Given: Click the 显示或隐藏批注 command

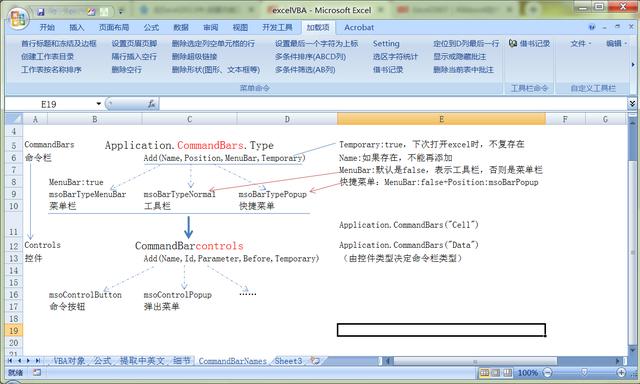Looking at the screenshot, I should [x=460, y=57].
